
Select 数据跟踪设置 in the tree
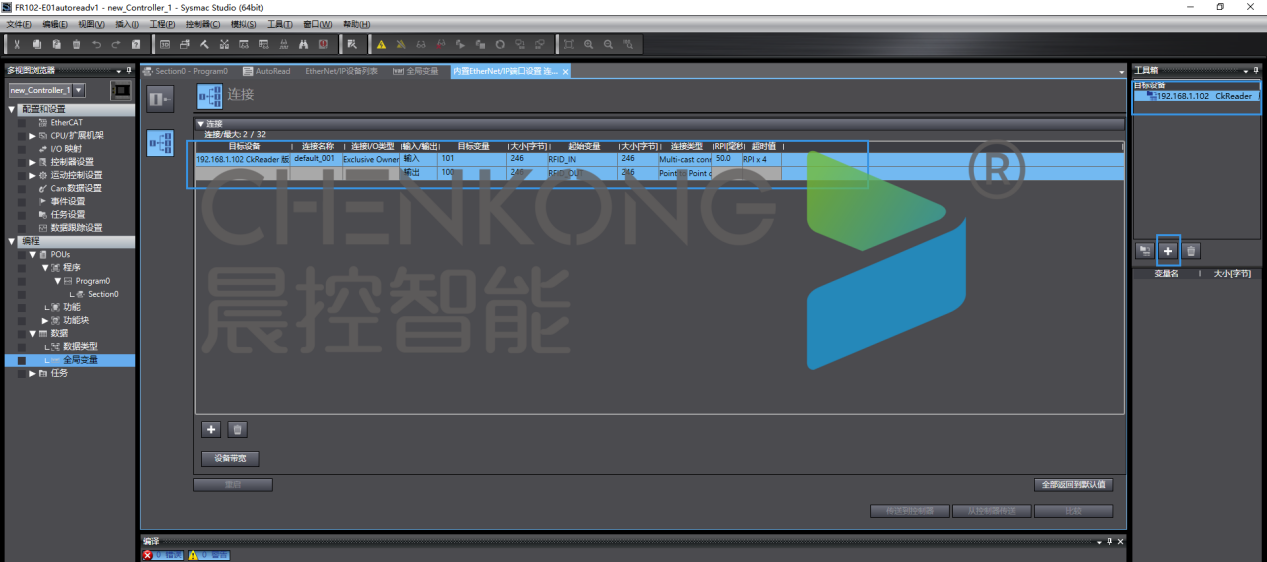76,227
